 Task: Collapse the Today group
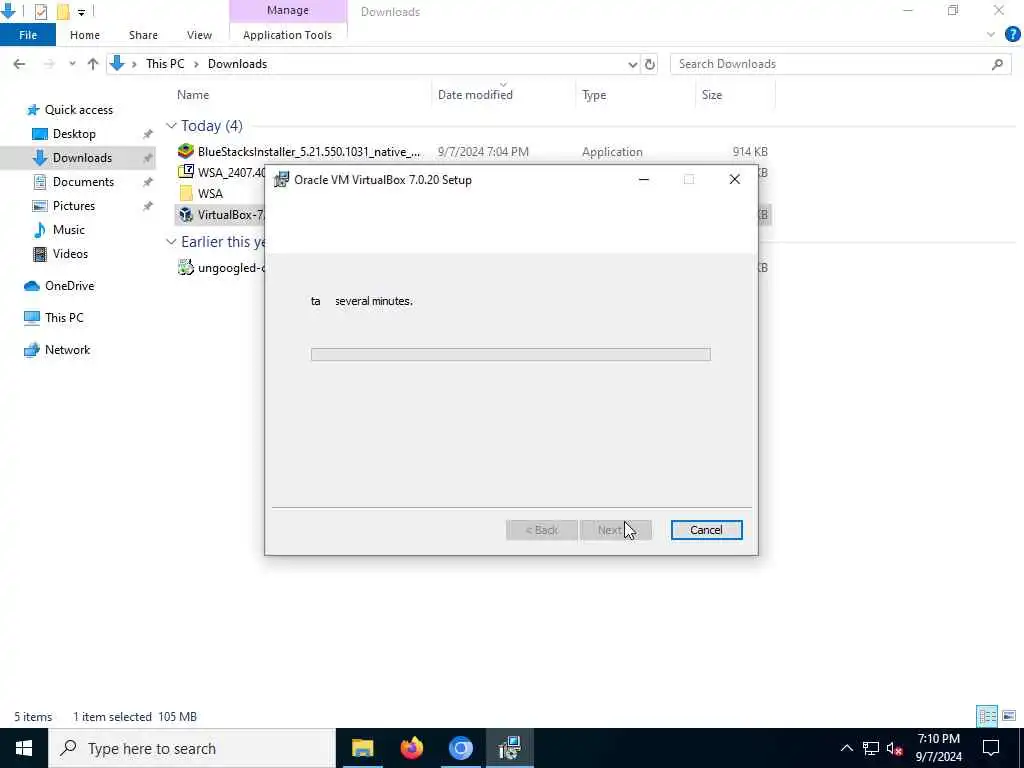tap(171, 125)
